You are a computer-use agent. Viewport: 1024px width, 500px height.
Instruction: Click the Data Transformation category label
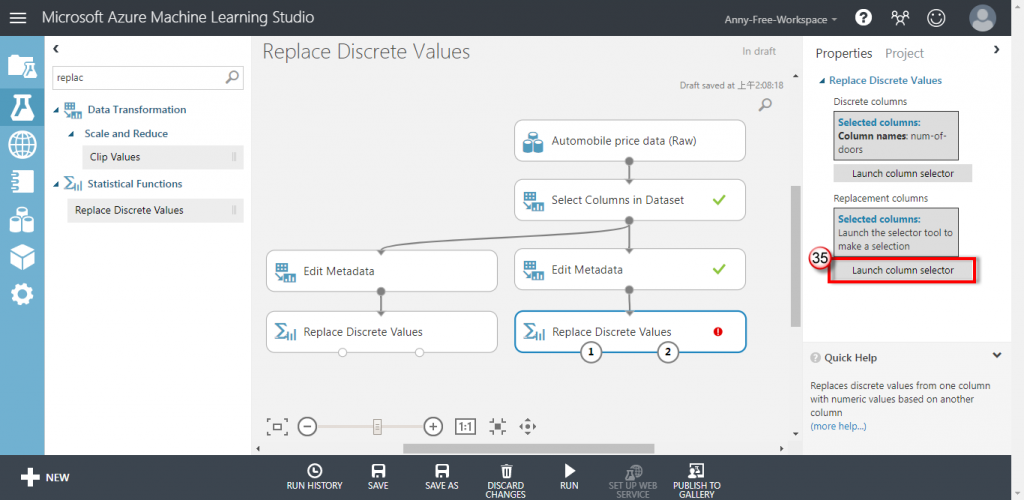tap(137, 109)
